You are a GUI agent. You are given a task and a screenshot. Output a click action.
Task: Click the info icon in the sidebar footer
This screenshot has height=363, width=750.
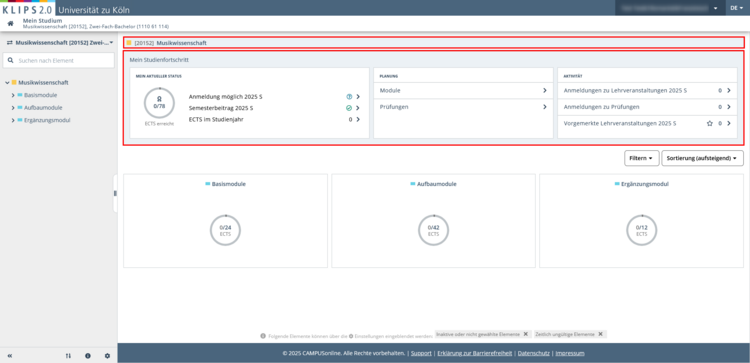[x=88, y=356]
